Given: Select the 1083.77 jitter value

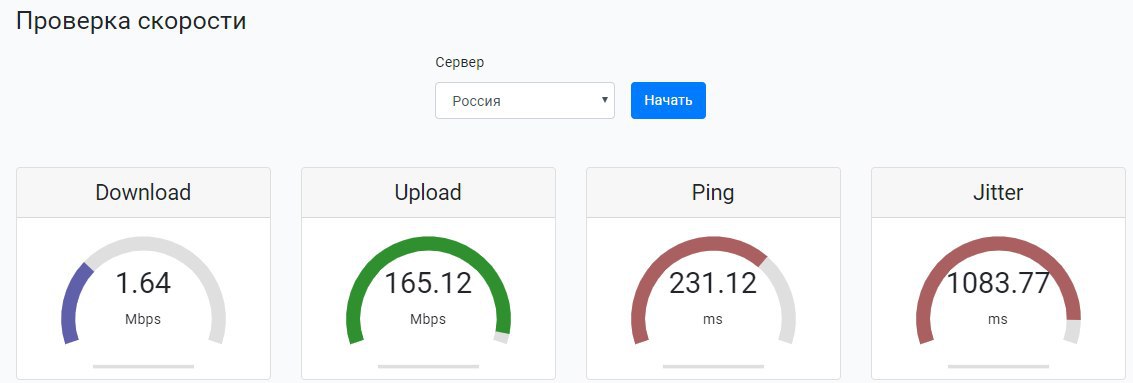Looking at the screenshot, I should point(998,283).
